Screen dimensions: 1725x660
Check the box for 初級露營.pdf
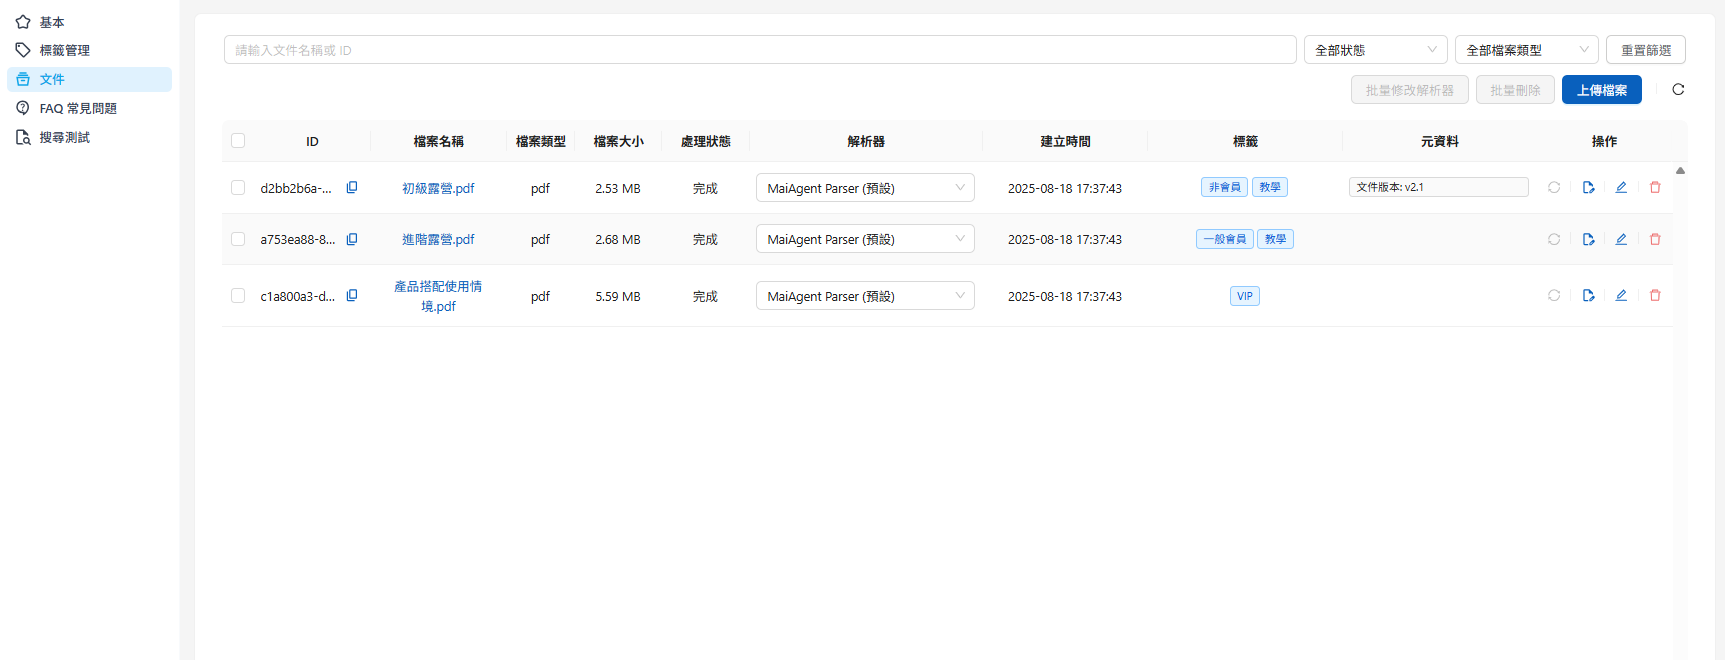(238, 188)
